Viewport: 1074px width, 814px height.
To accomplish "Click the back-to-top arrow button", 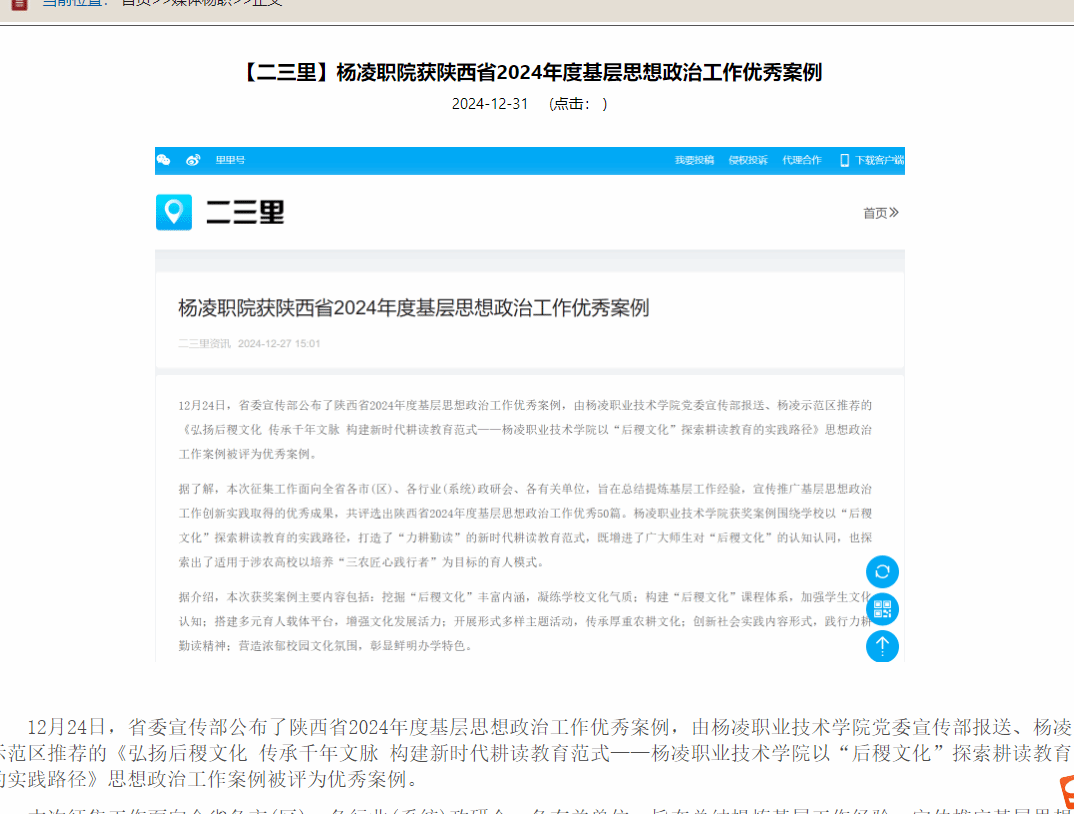I will click(882, 645).
